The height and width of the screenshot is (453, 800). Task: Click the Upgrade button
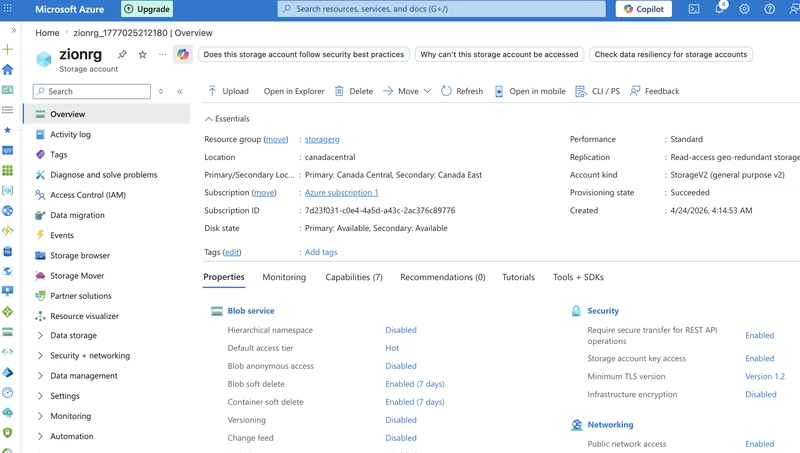point(147,9)
